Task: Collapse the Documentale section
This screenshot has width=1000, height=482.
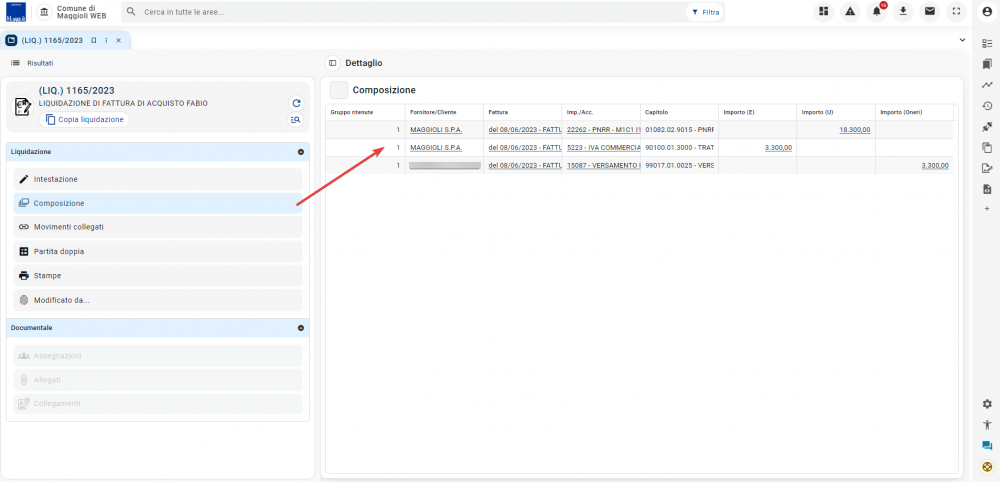Action: (x=300, y=328)
